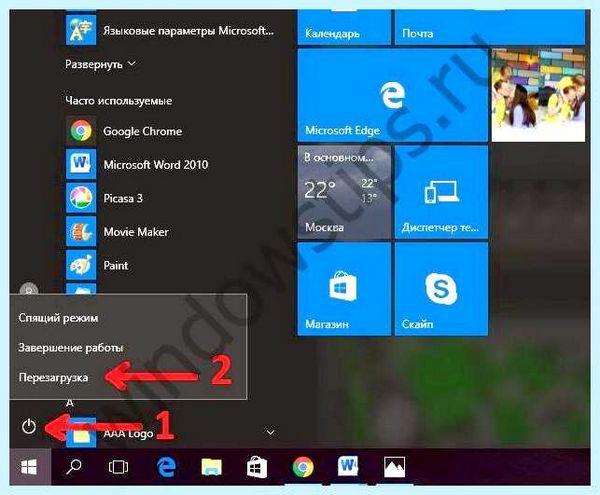Open Google Chrome label in app list

coord(142,131)
